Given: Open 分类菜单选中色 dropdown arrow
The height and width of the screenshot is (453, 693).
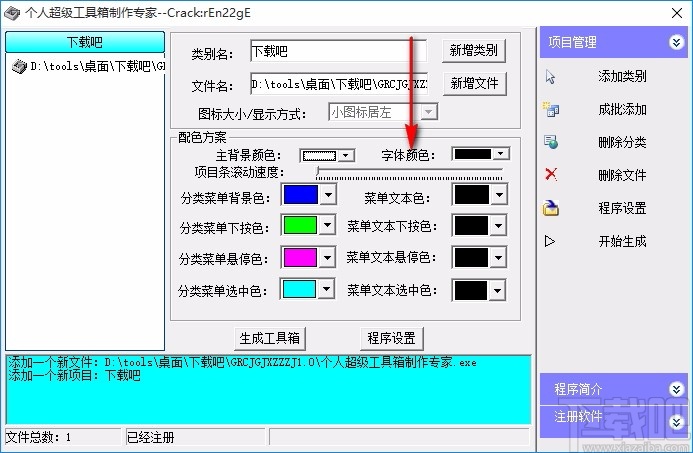Looking at the screenshot, I should 327,289.
